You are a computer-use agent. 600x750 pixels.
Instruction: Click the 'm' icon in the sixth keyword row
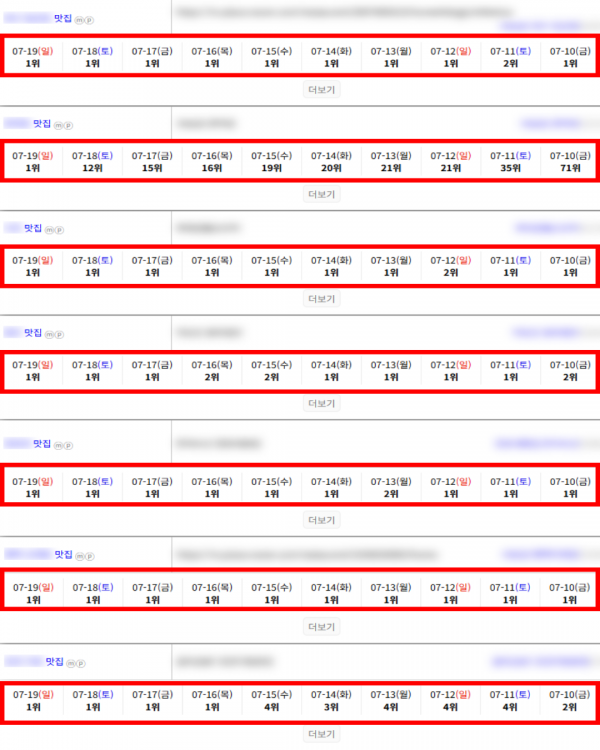[79, 556]
